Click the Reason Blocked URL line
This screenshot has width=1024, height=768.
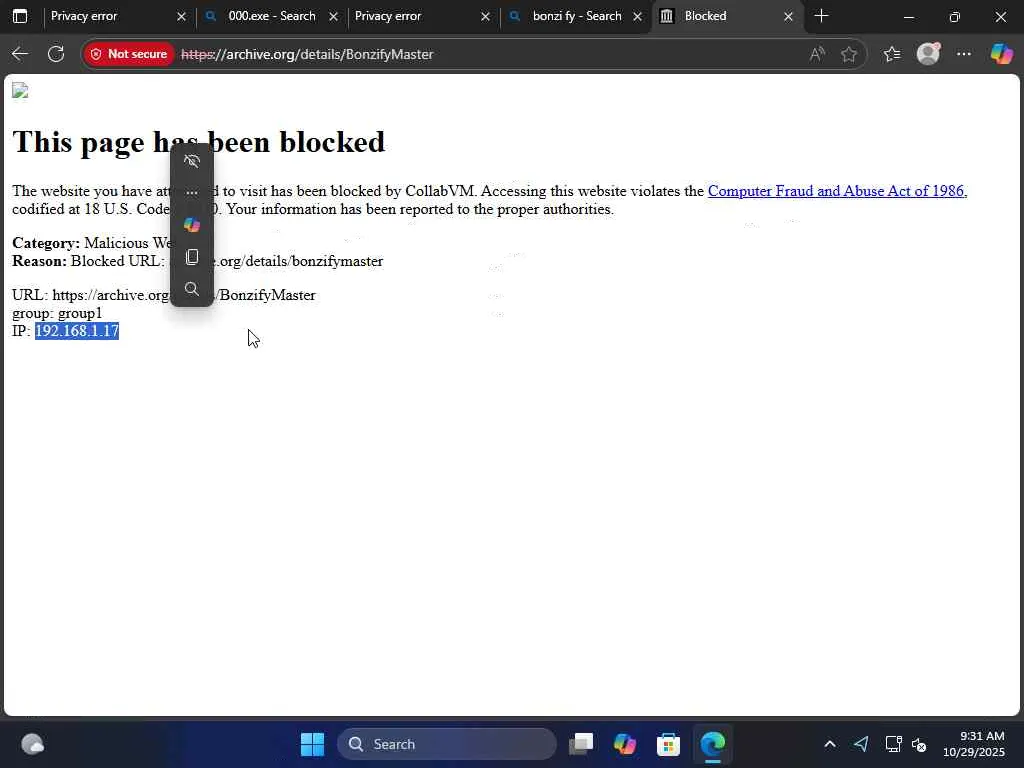click(x=197, y=261)
